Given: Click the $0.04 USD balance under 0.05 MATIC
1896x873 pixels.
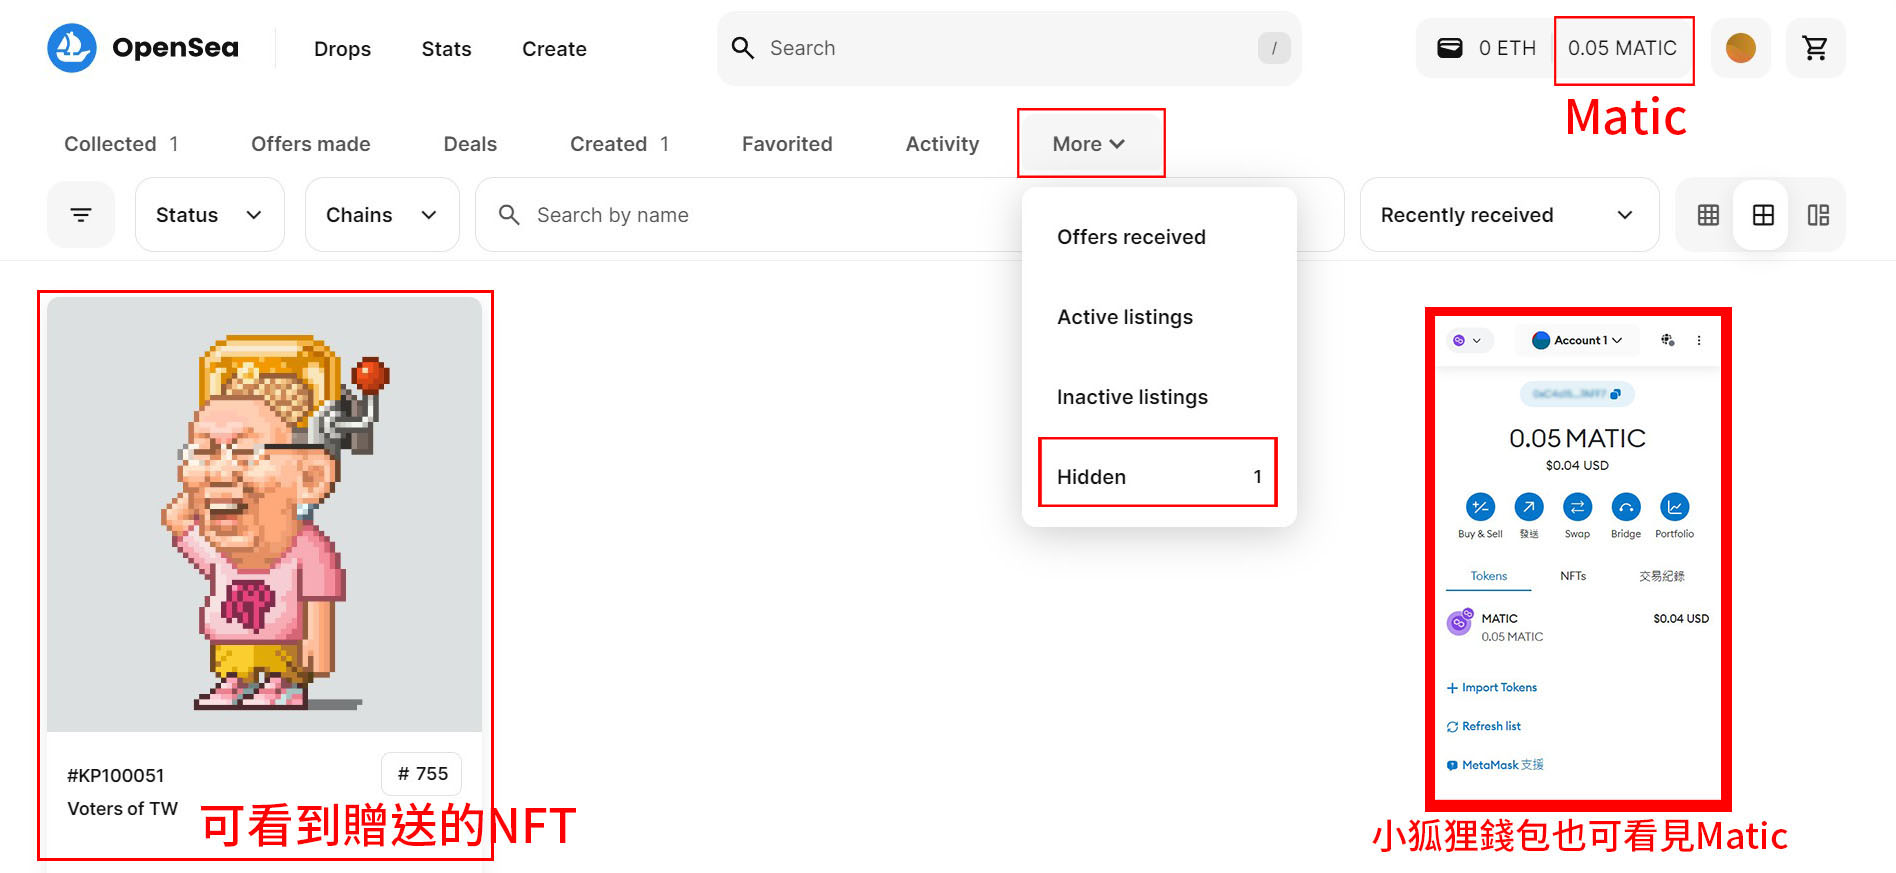Looking at the screenshot, I should (1577, 465).
